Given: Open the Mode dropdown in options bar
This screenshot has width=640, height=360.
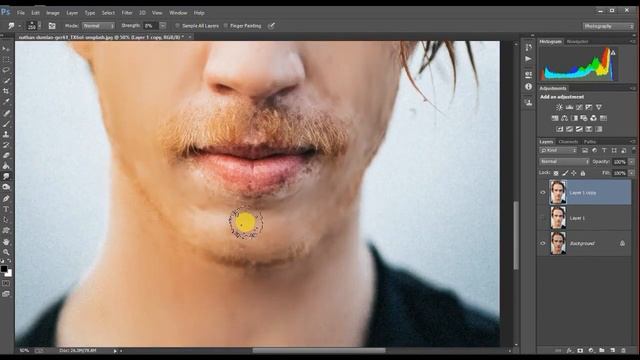Looking at the screenshot, I should [98, 26].
